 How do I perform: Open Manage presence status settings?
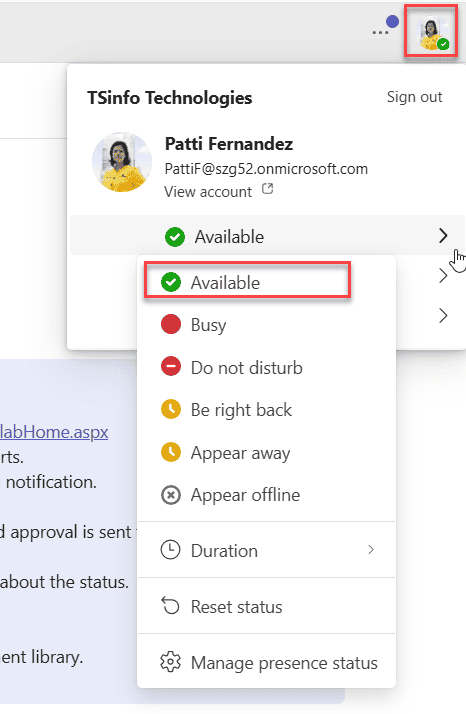point(266,663)
